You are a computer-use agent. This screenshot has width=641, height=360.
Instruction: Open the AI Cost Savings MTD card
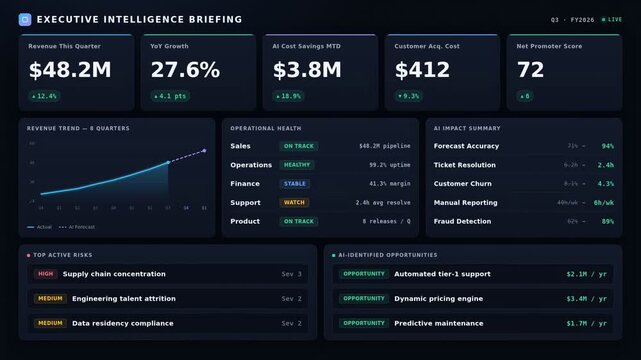click(320, 72)
